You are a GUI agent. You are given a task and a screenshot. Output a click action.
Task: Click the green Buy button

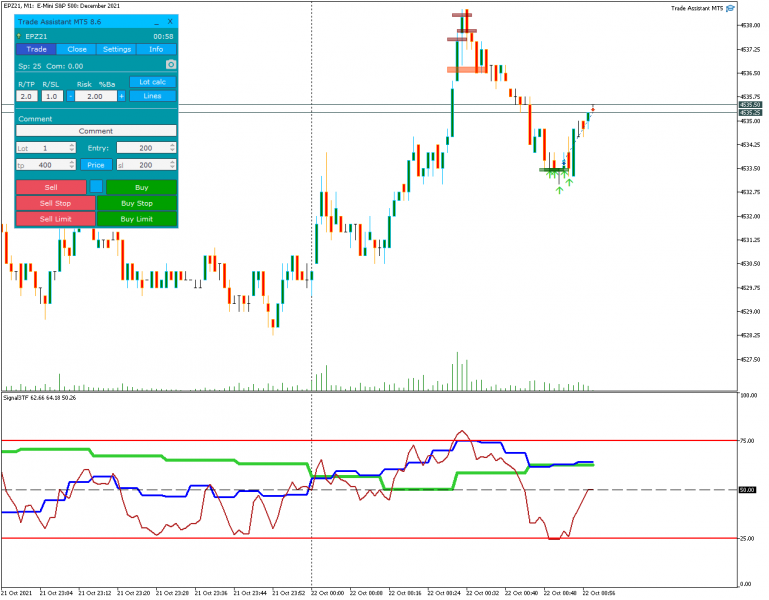(x=141, y=187)
